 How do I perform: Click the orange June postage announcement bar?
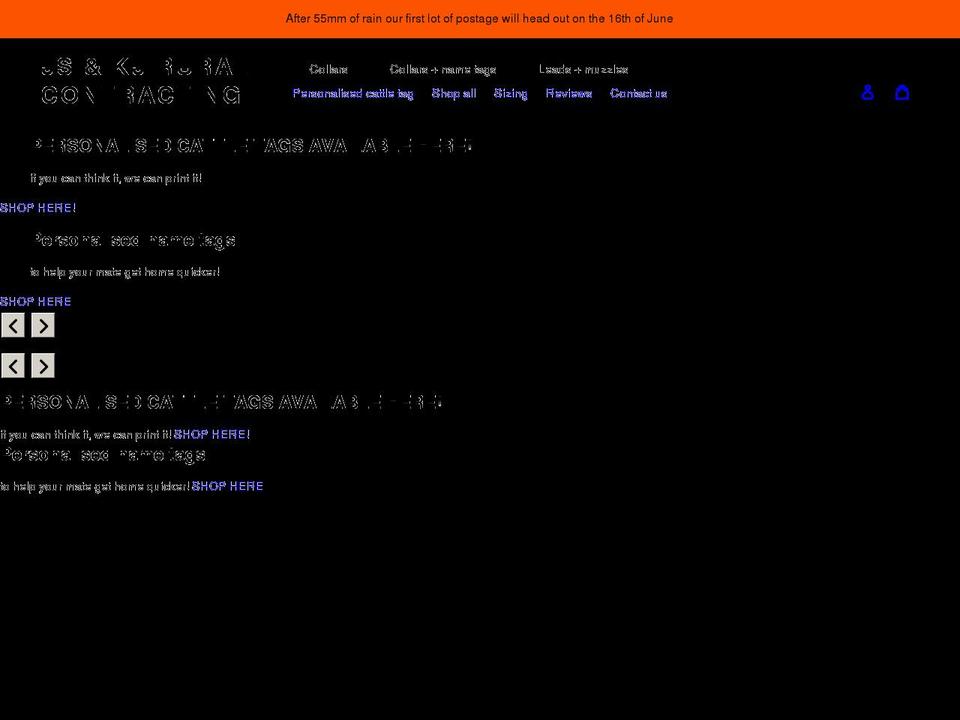tap(480, 18)
